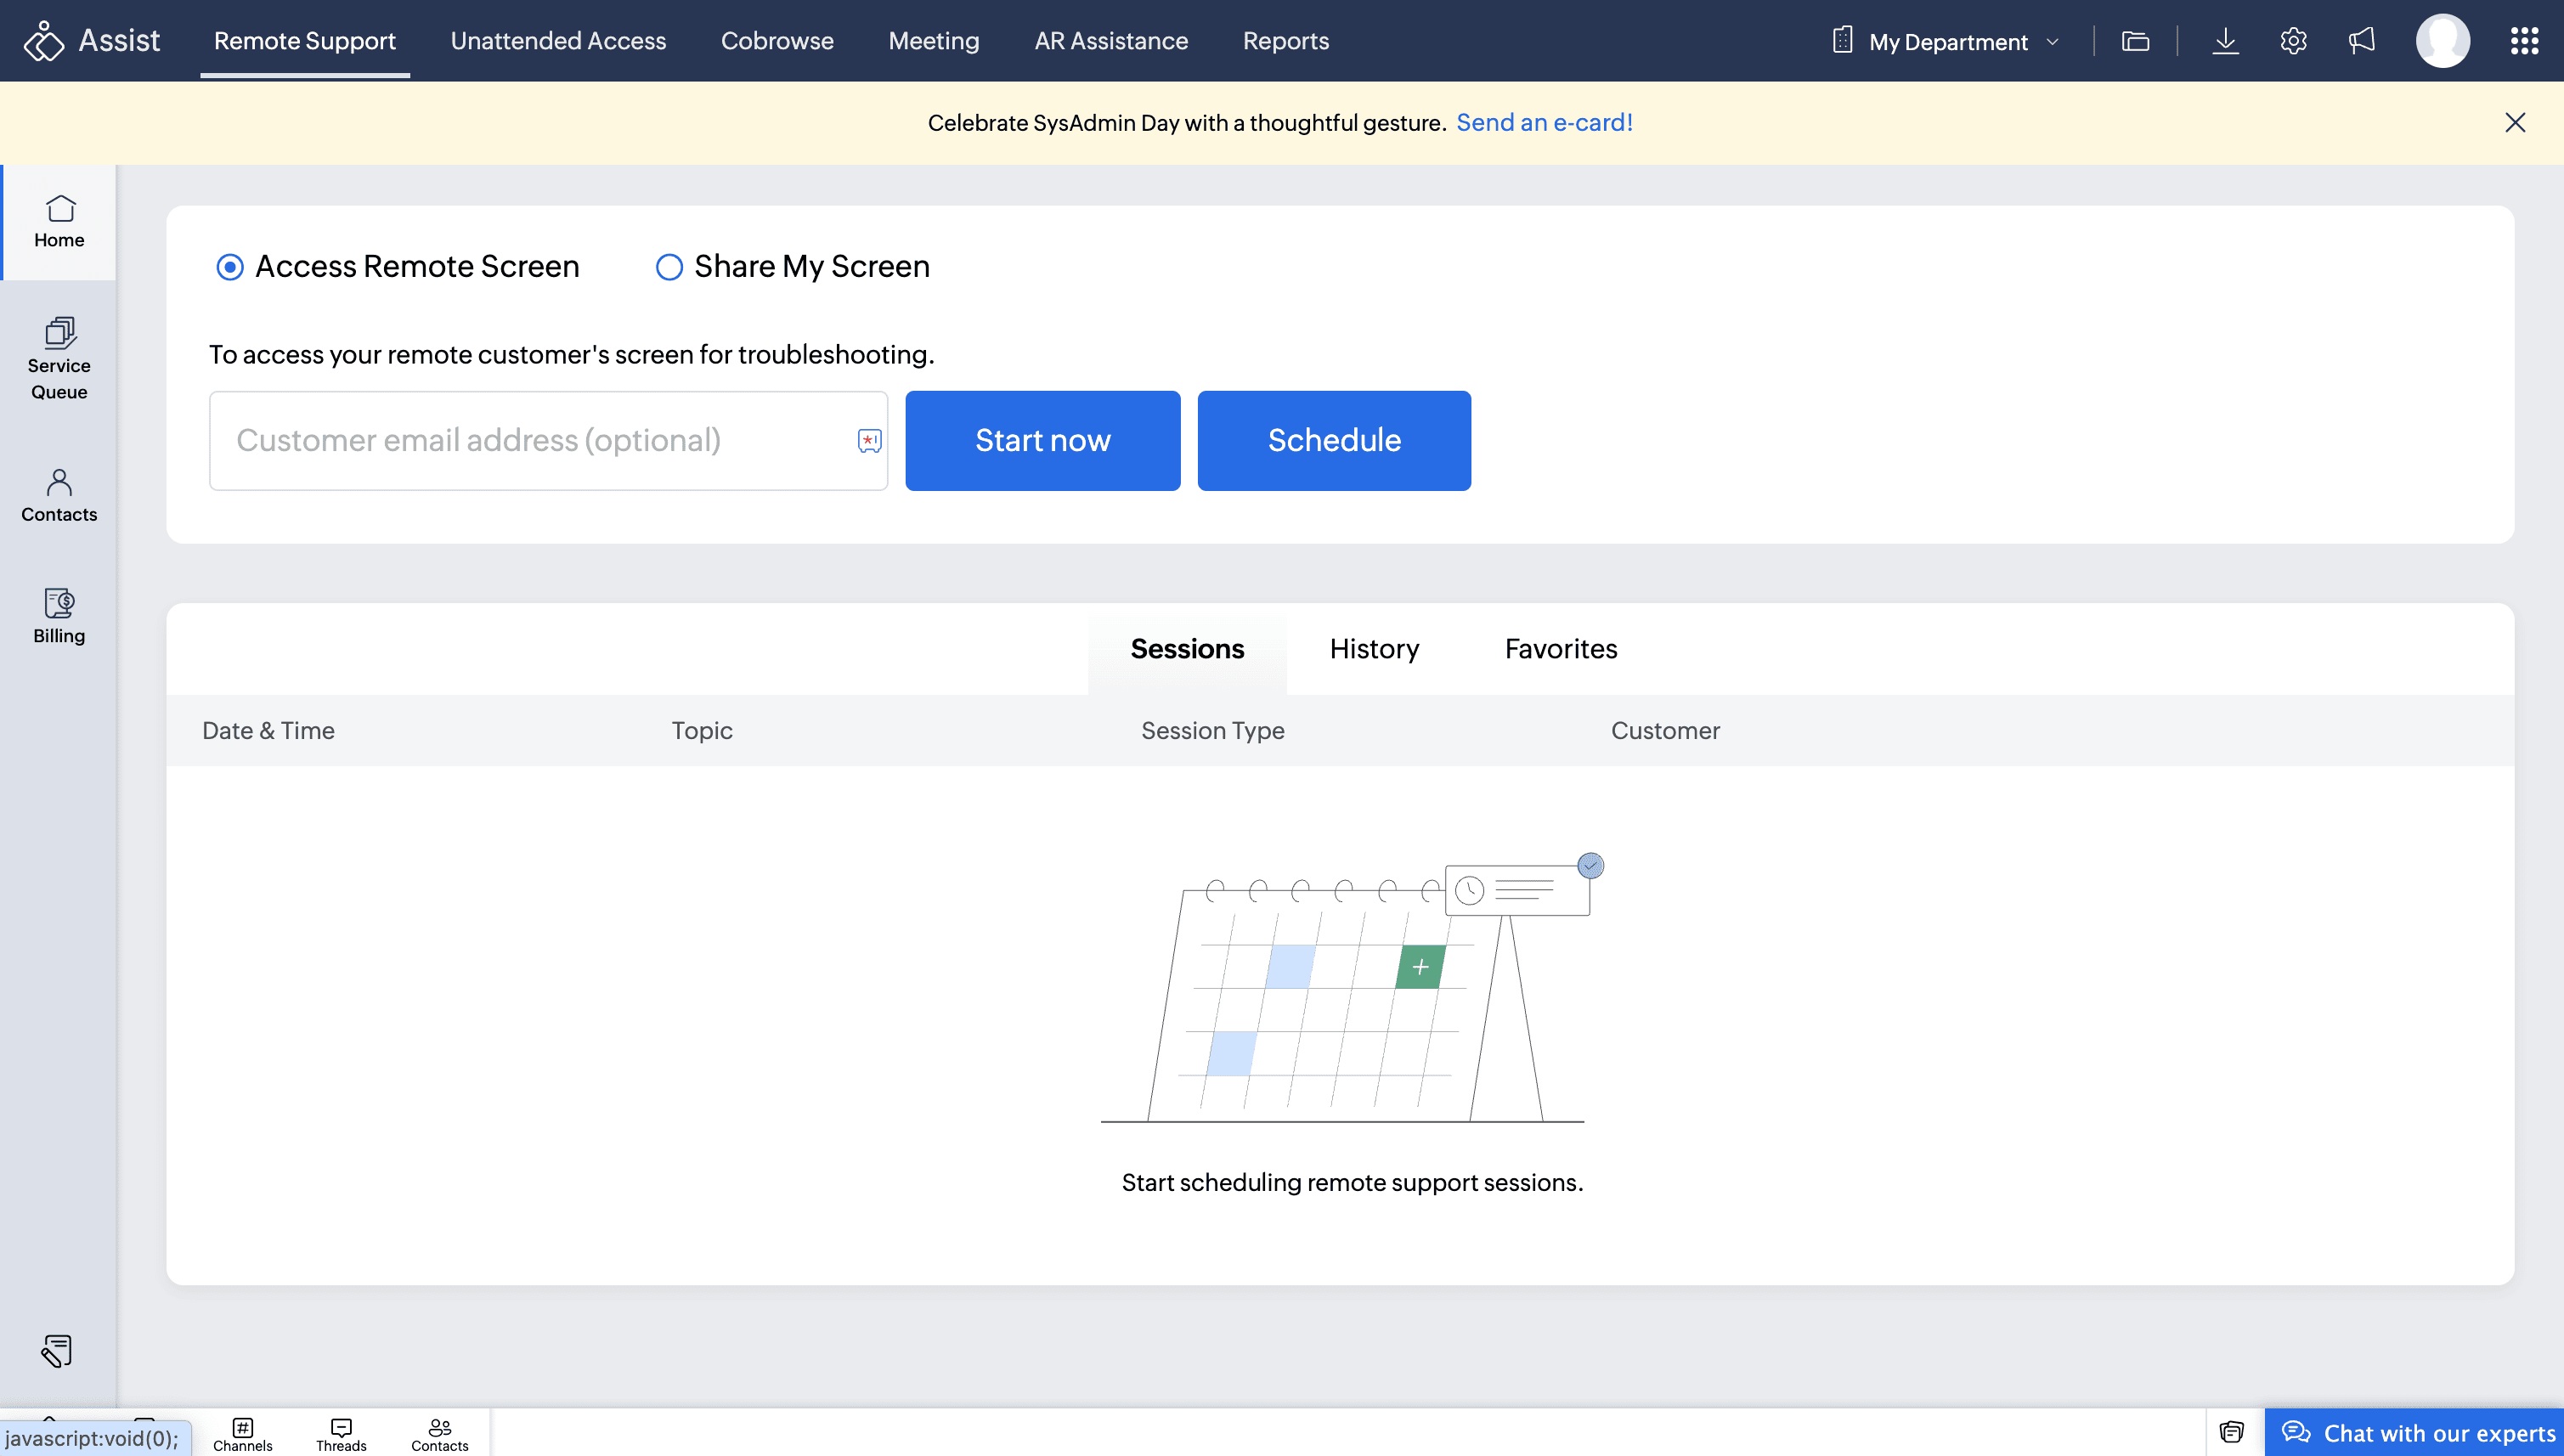
Task: Open the Billing sidebar icon
Action: click(59, 615)
